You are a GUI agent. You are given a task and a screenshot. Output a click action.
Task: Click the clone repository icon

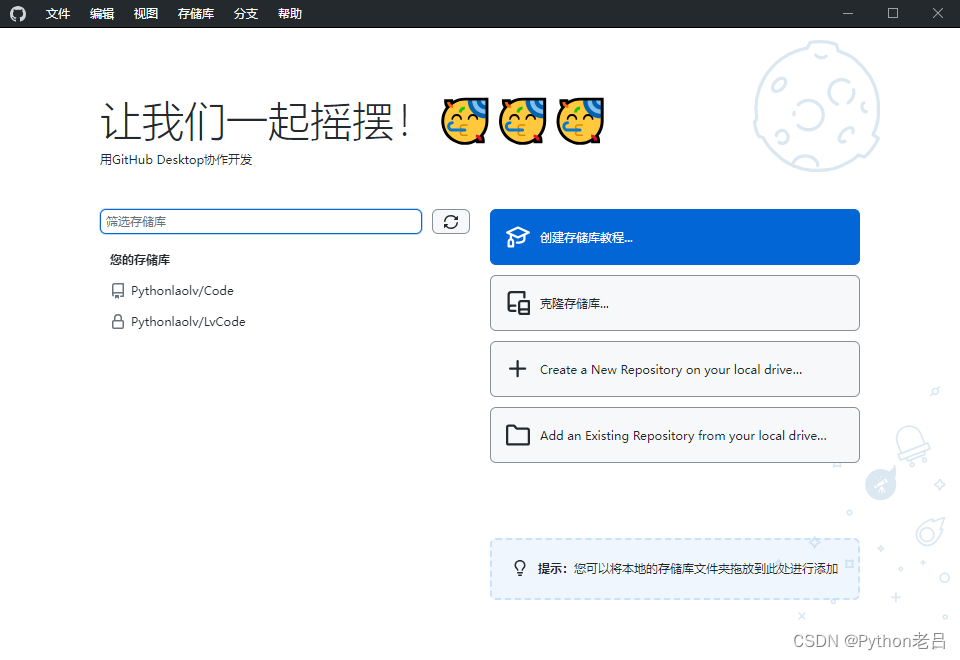point(517,302)
